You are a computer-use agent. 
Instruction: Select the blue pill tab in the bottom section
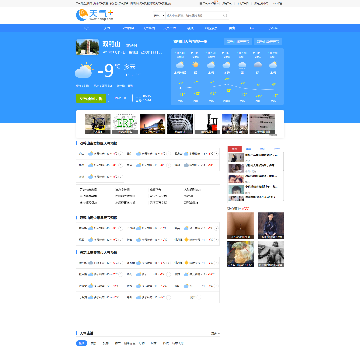(x=81, y=343)
